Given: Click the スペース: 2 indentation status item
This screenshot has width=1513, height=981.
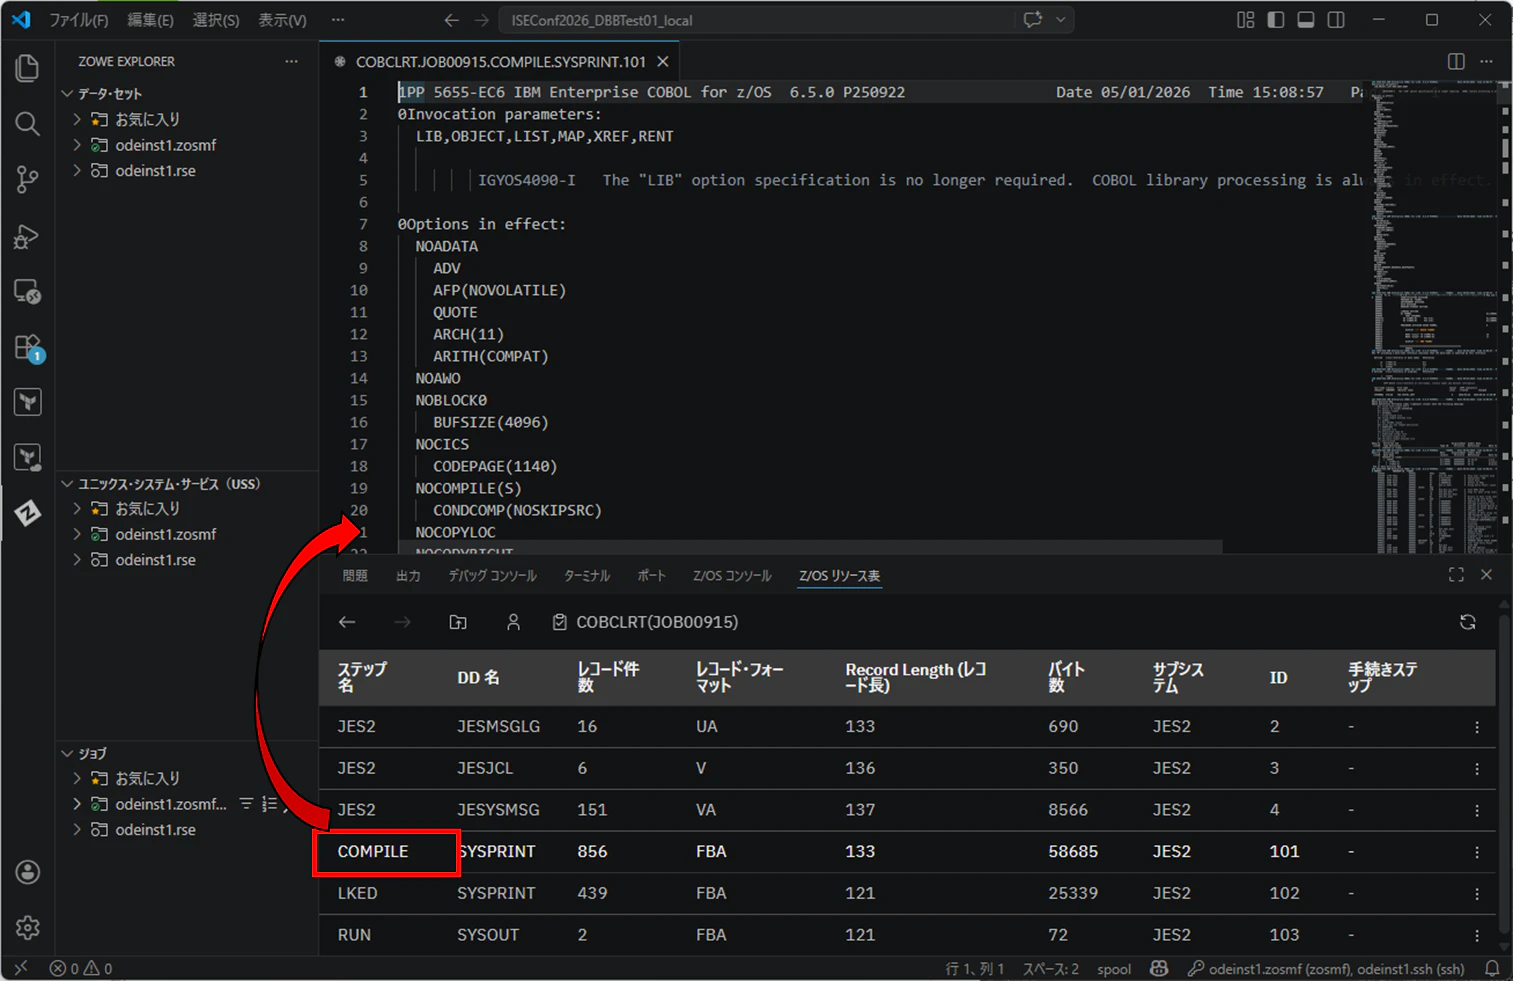Looking at the screenshot, I should coord(1050,969).
